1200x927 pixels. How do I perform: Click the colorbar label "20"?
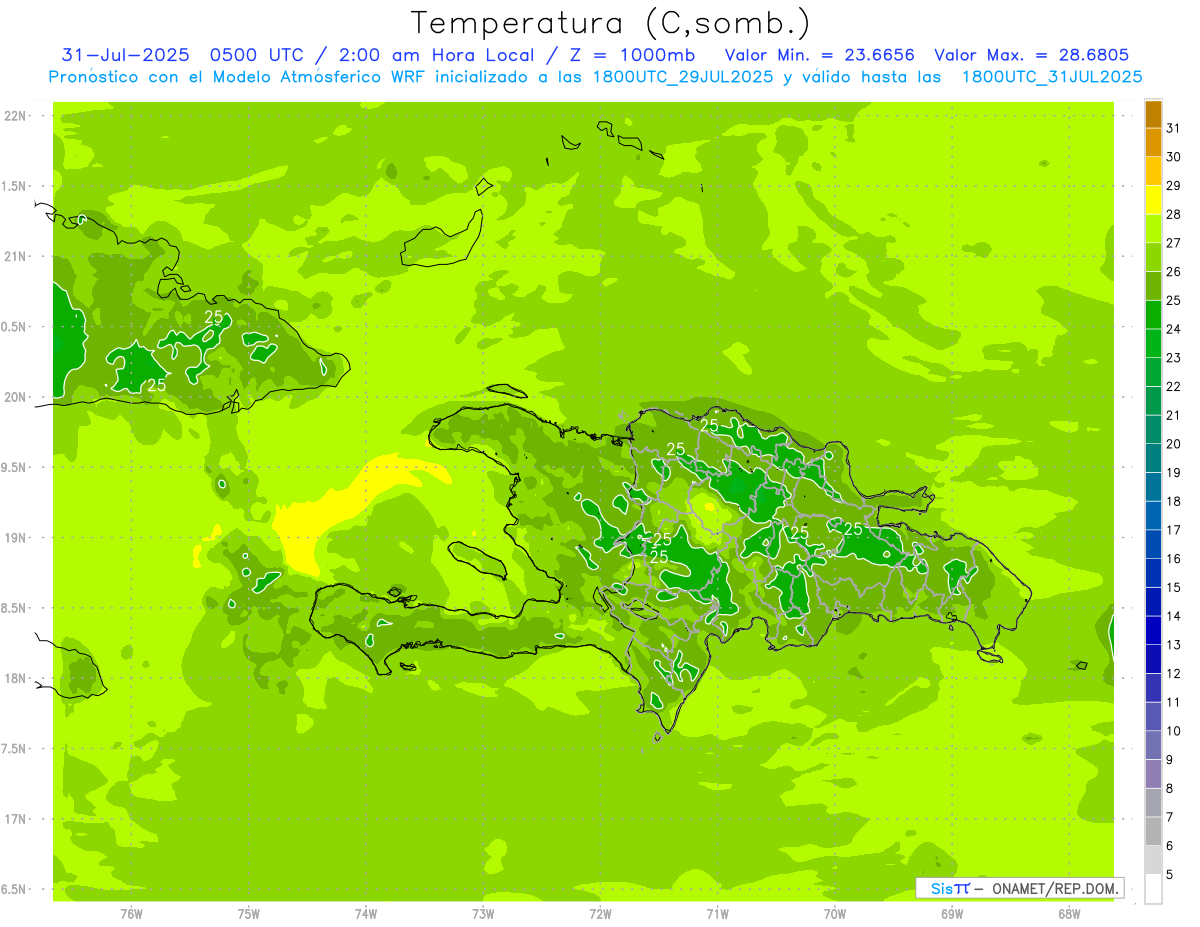point(1174,444)
